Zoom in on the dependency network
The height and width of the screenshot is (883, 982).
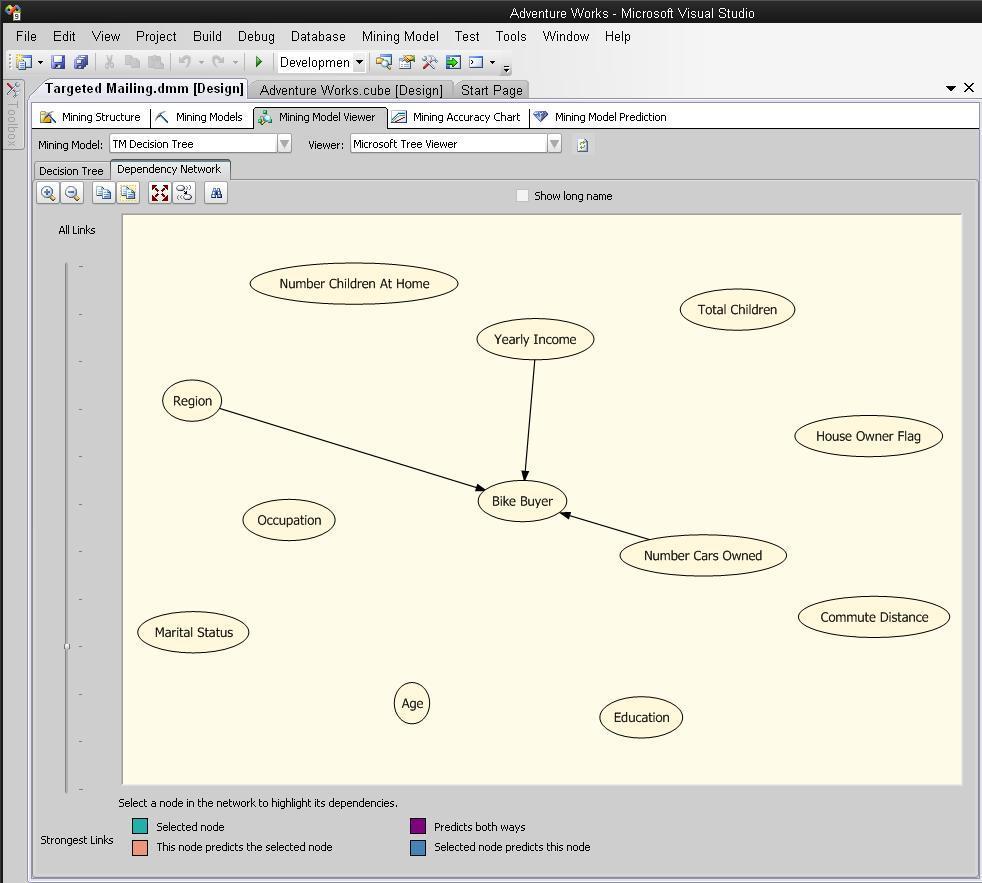(48, 193)
